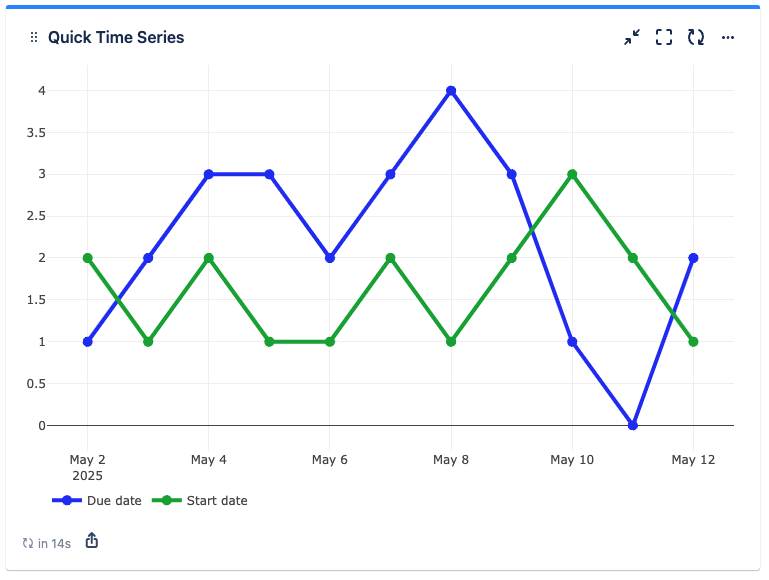The height and width of the screenshot is (580, 769).
Task: Click the Start date peak point at May 10
Action: click(x=572, y=174)
